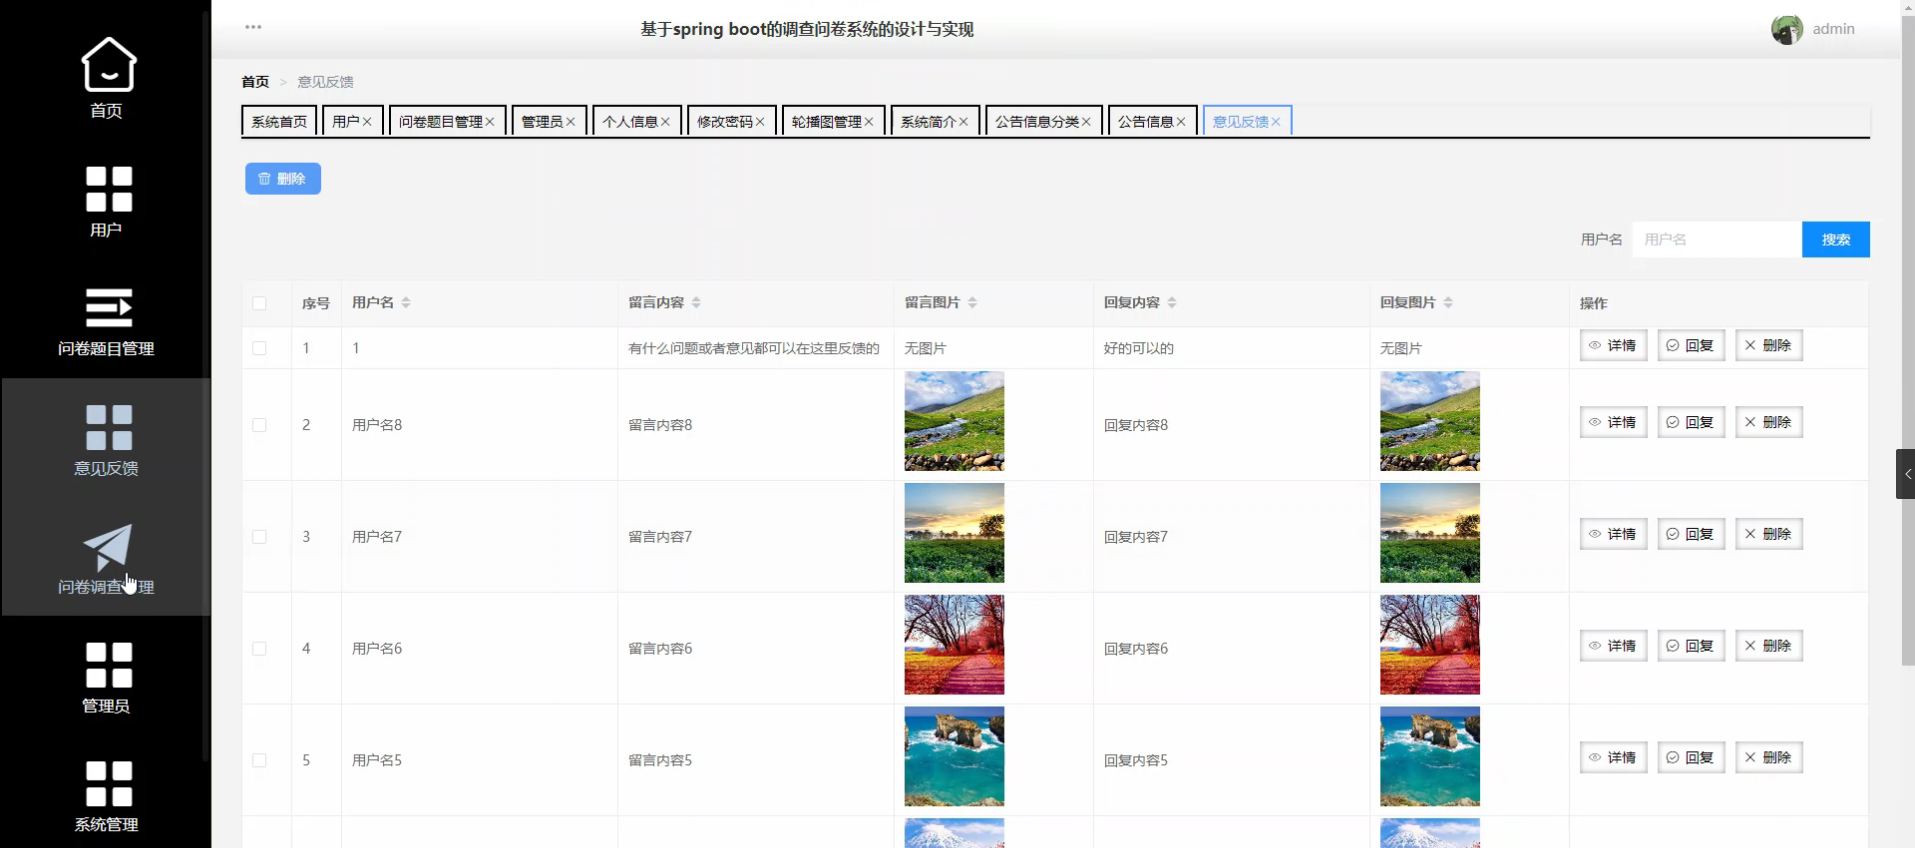Image resolution: width=1915 pixels, height=848 pixels.
Task: Click the 首页 breadcrumb link
Action: coord(255,82)
